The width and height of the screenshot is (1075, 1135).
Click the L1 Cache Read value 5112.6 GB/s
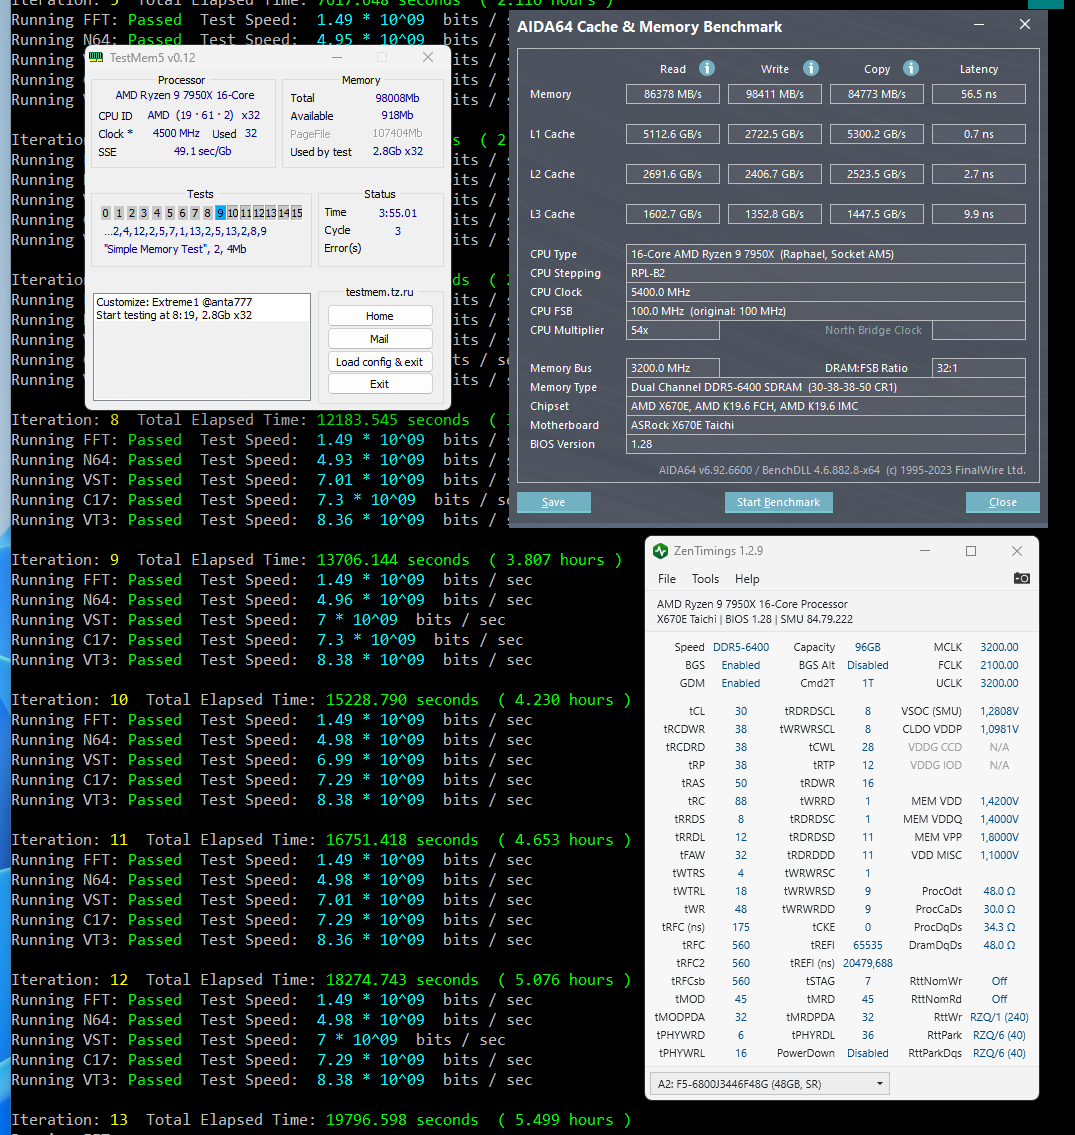(x=673, y=134)
